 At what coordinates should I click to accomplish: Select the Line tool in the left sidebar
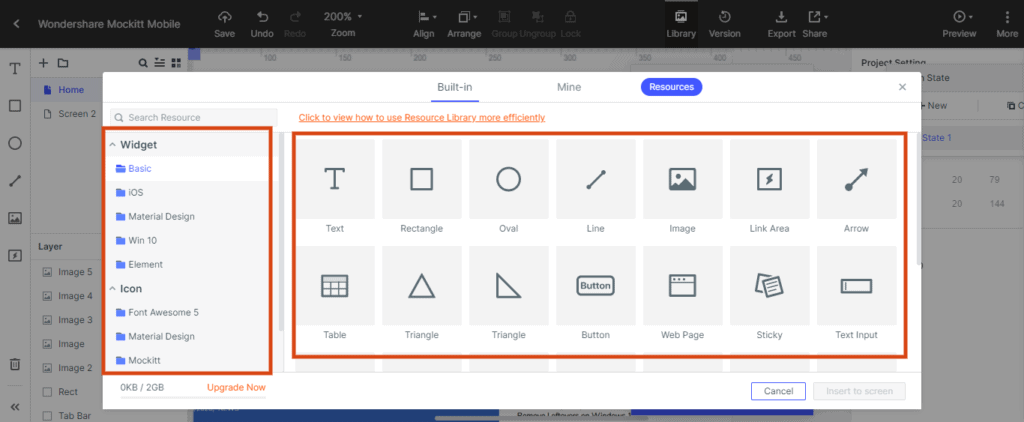click(15, 181)
